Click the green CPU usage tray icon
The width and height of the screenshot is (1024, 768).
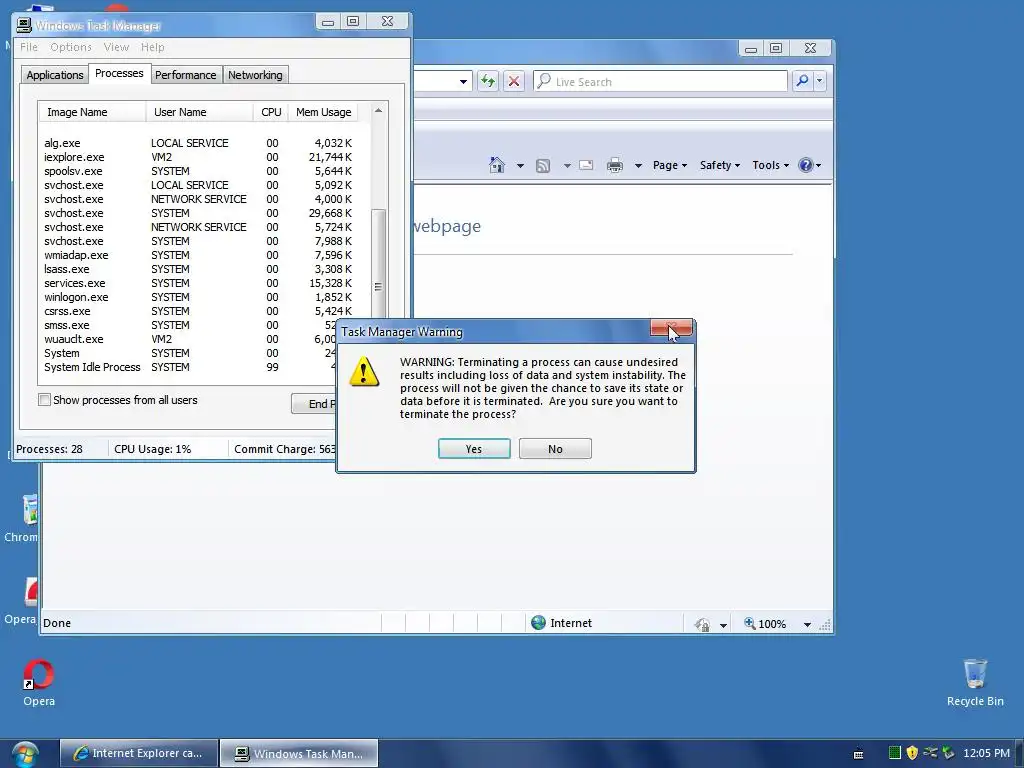click(x=895, y=753)
